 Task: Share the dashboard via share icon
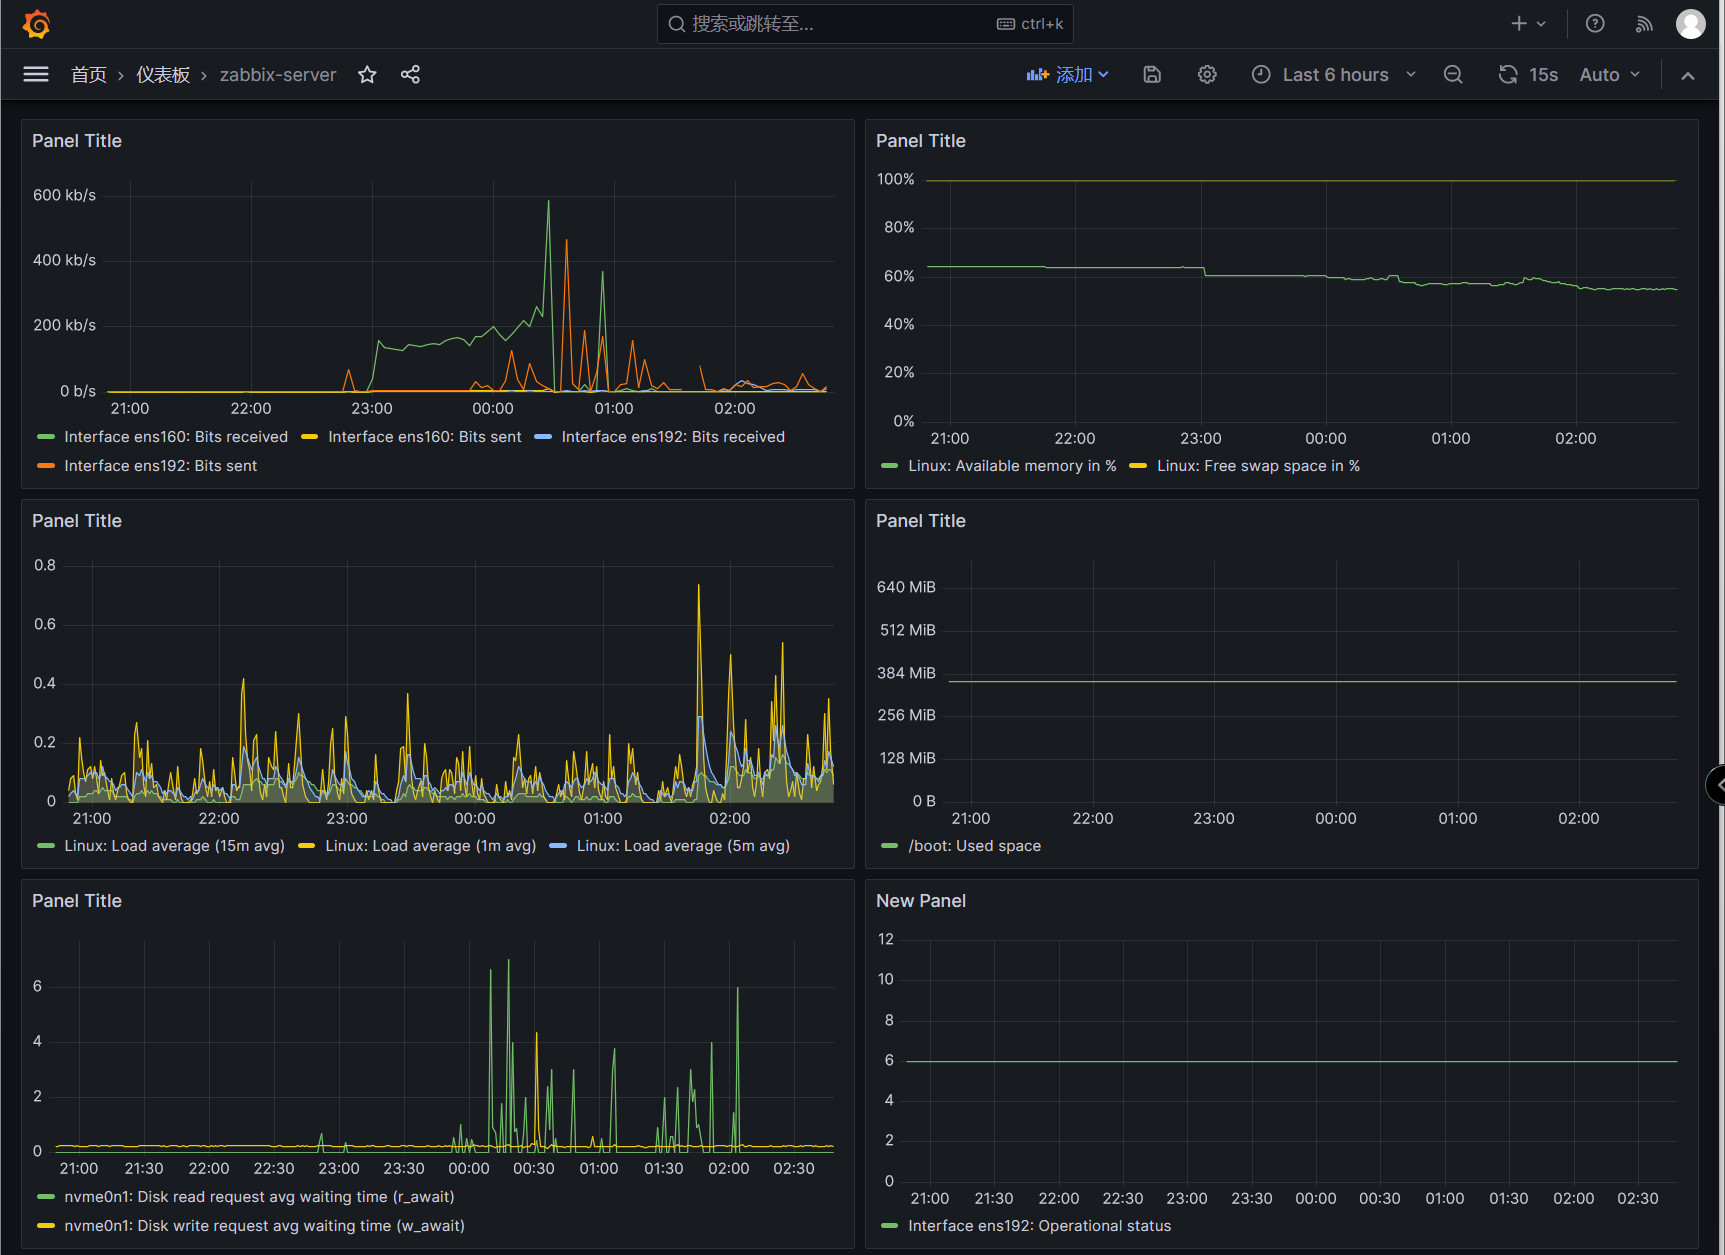coord(410,75)
